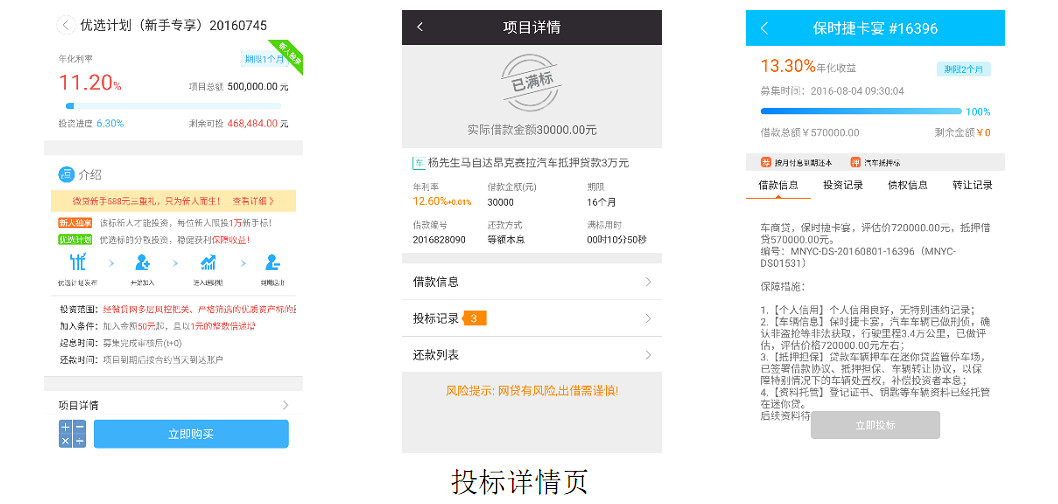
Task: Click the 100% fundraising progress bar
Action: 861,111
